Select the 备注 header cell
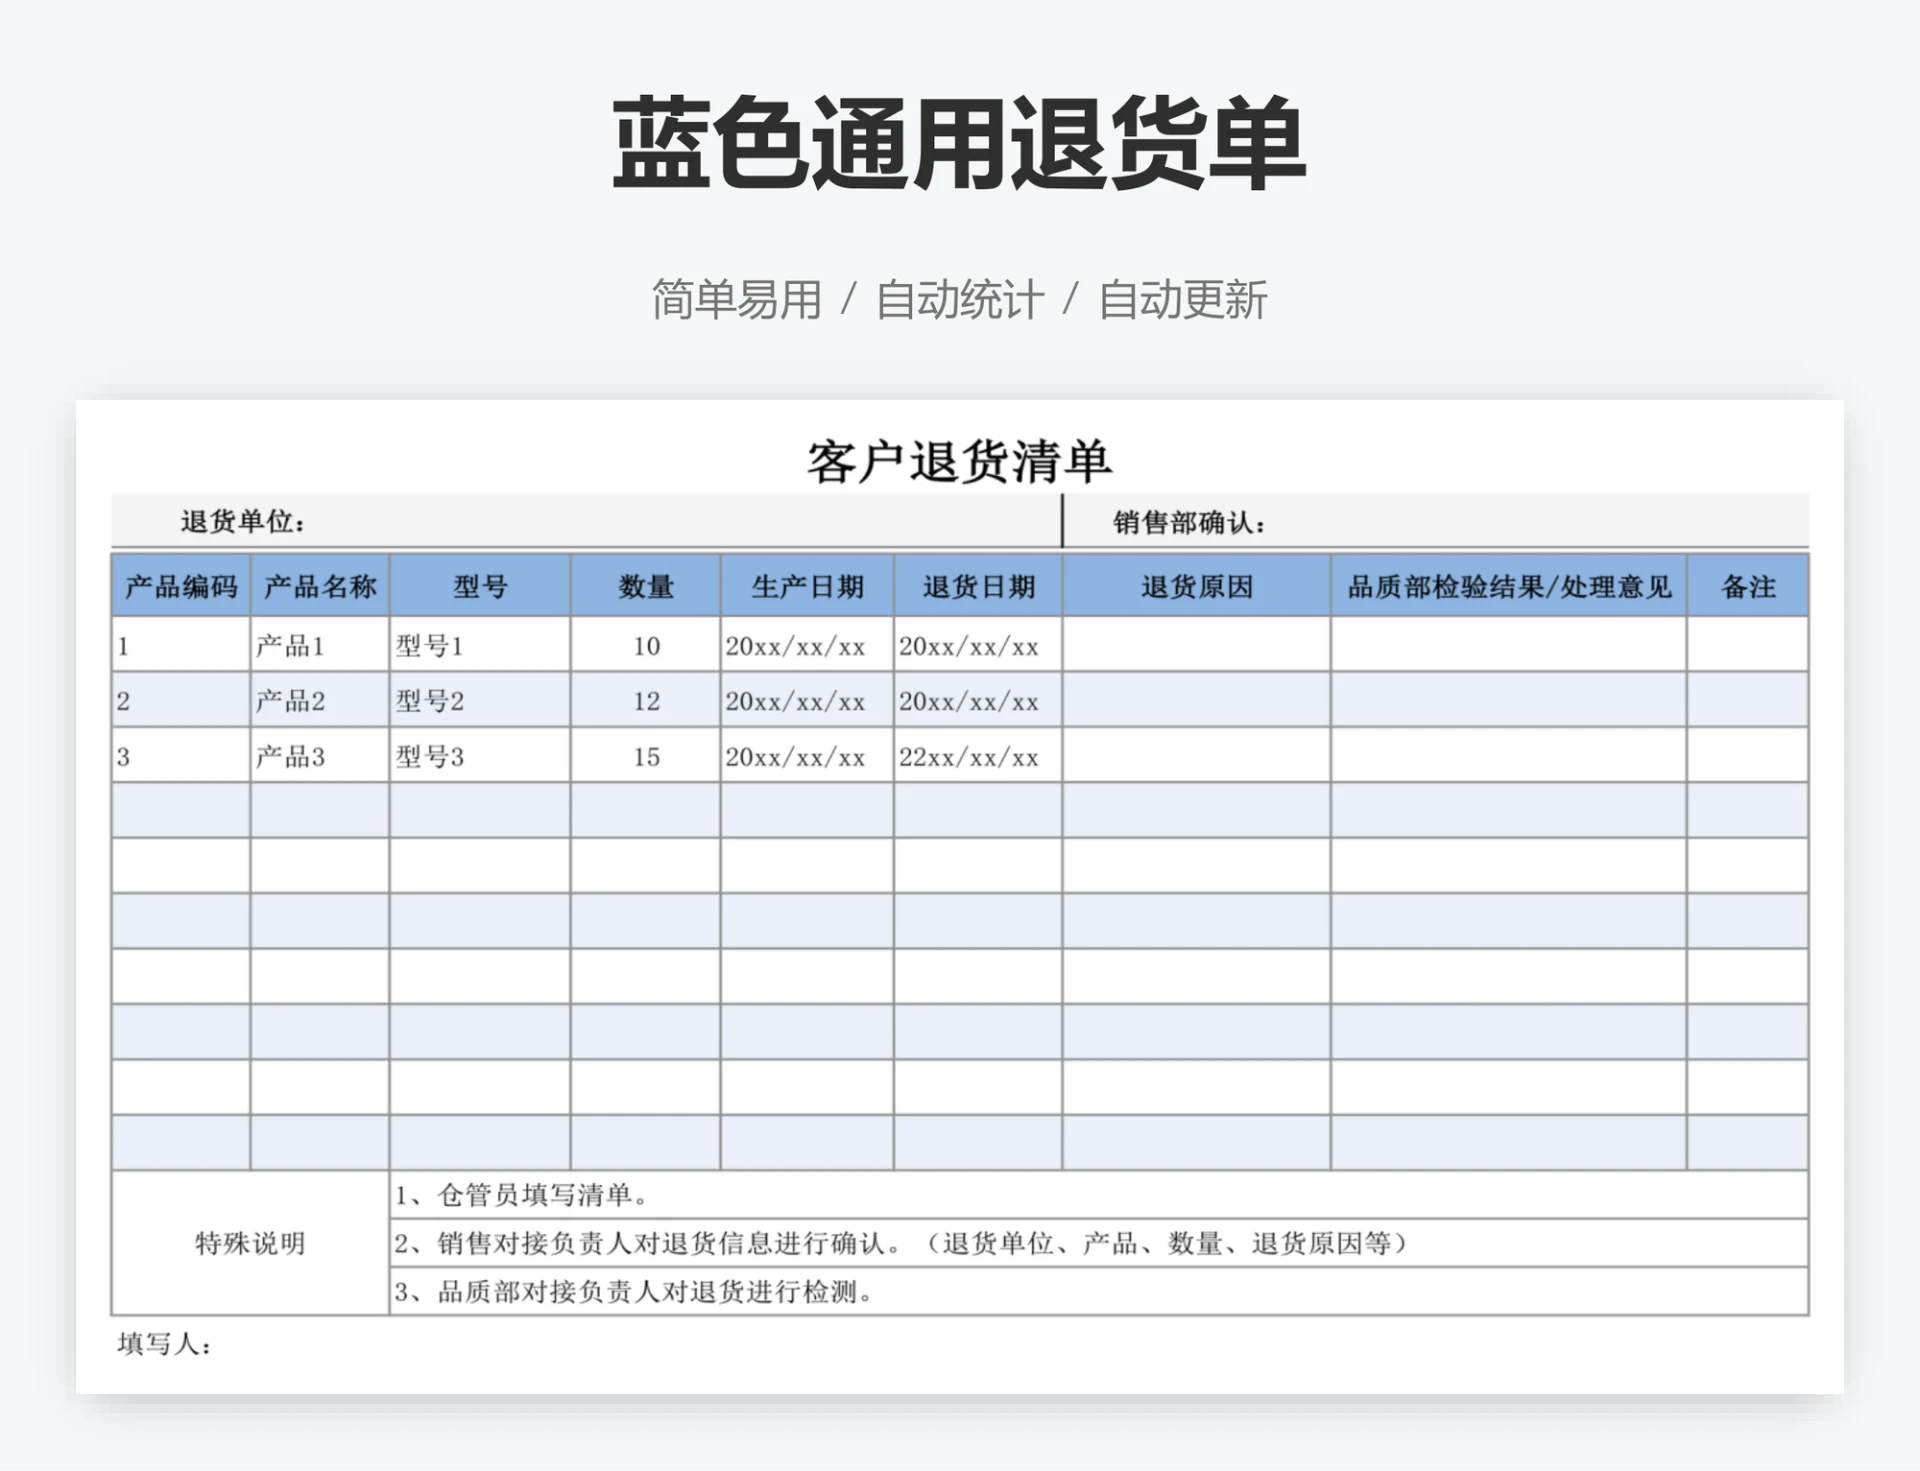1920x1471 pixels. (1748, 587)
